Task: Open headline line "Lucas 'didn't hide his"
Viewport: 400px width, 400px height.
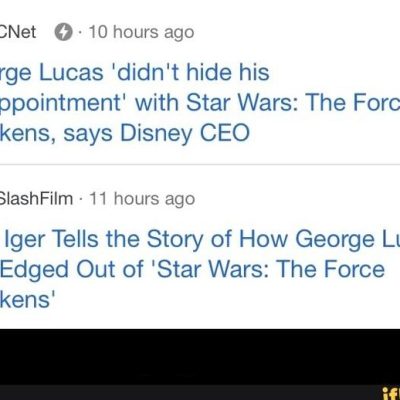Action: click(154, 73)
